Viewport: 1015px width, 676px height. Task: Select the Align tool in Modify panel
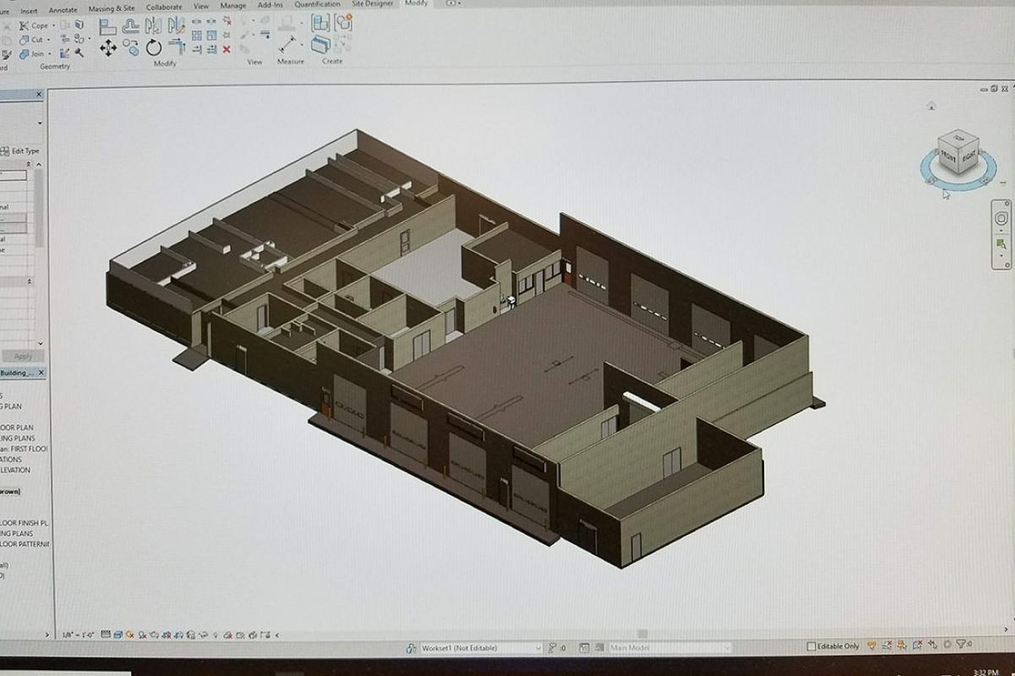tap(107, 27)
